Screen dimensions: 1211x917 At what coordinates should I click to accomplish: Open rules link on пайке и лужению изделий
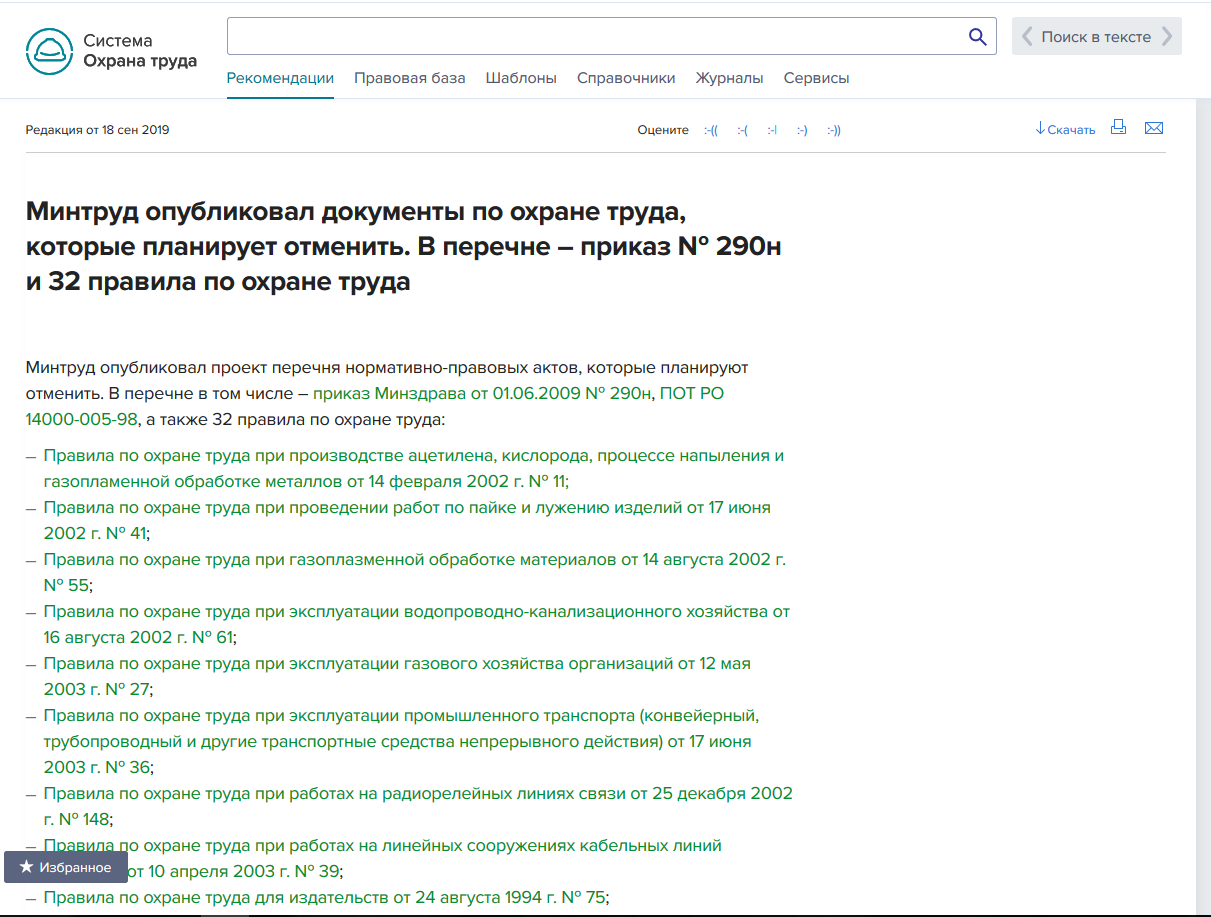tap(407, 520)
